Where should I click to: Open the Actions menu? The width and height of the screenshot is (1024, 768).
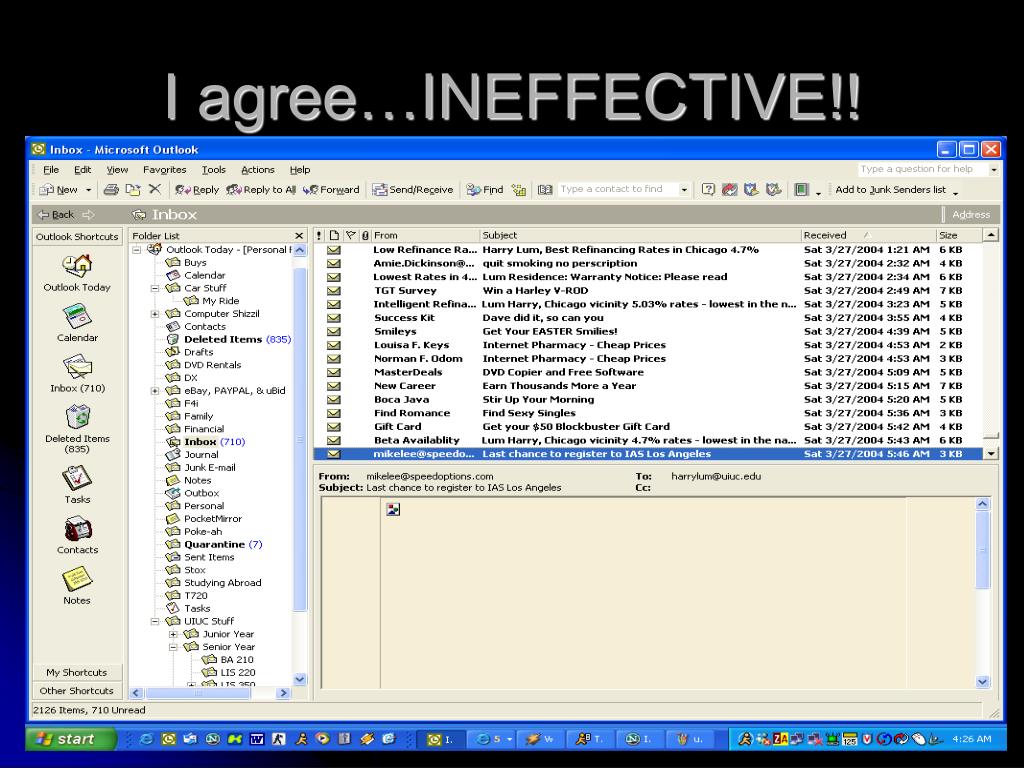pyautogui.click(x=258, y=170)
